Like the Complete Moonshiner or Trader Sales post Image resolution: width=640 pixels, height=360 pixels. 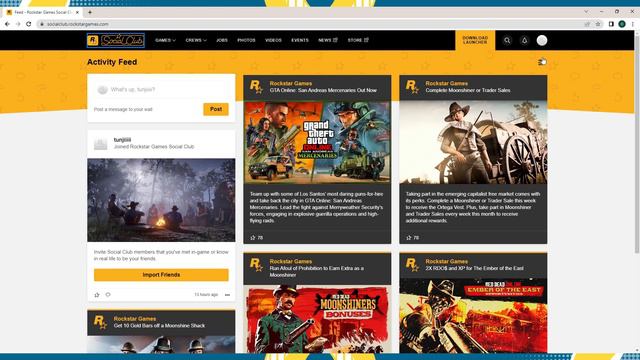coord(409,238)
